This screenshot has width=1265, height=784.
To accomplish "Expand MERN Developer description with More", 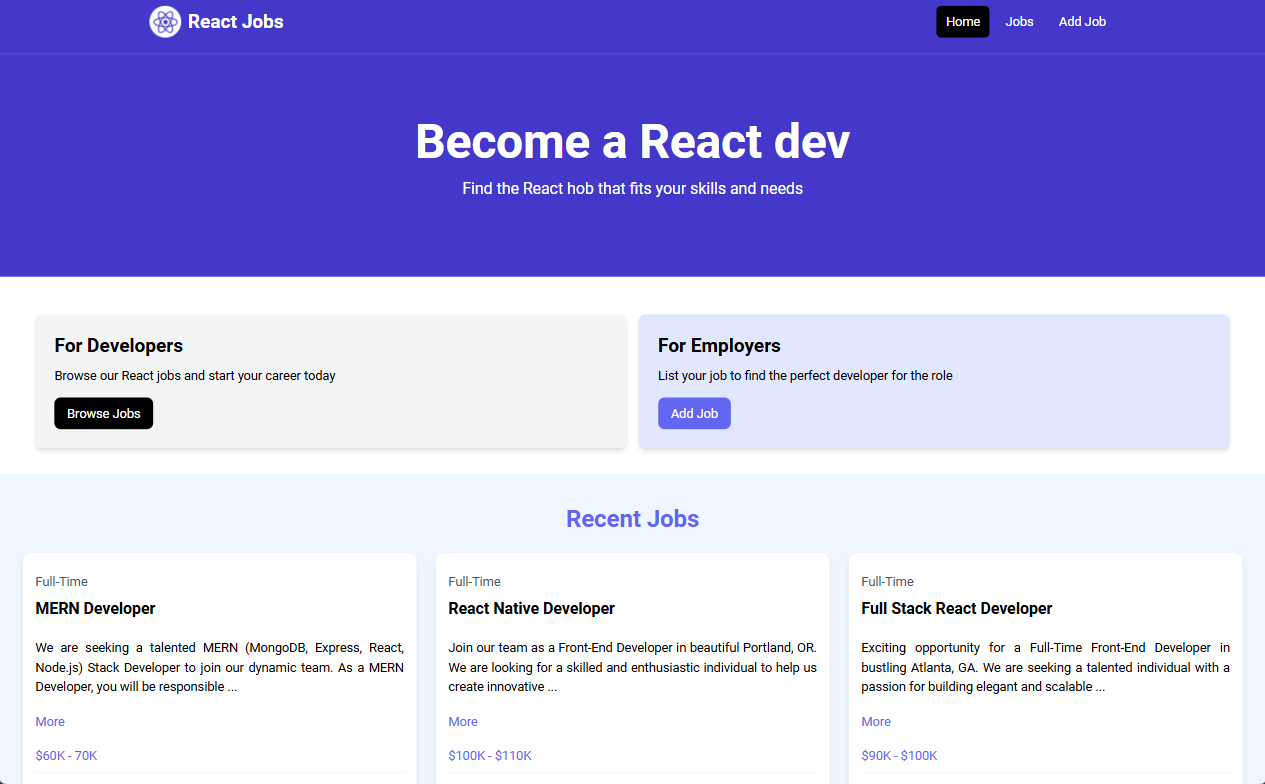I will pyautogui.click(x=50, y=722).
